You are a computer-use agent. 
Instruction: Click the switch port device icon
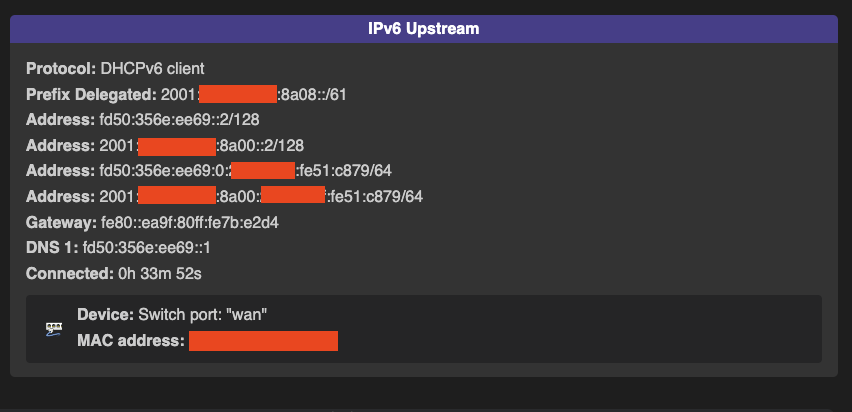point(54,329)
